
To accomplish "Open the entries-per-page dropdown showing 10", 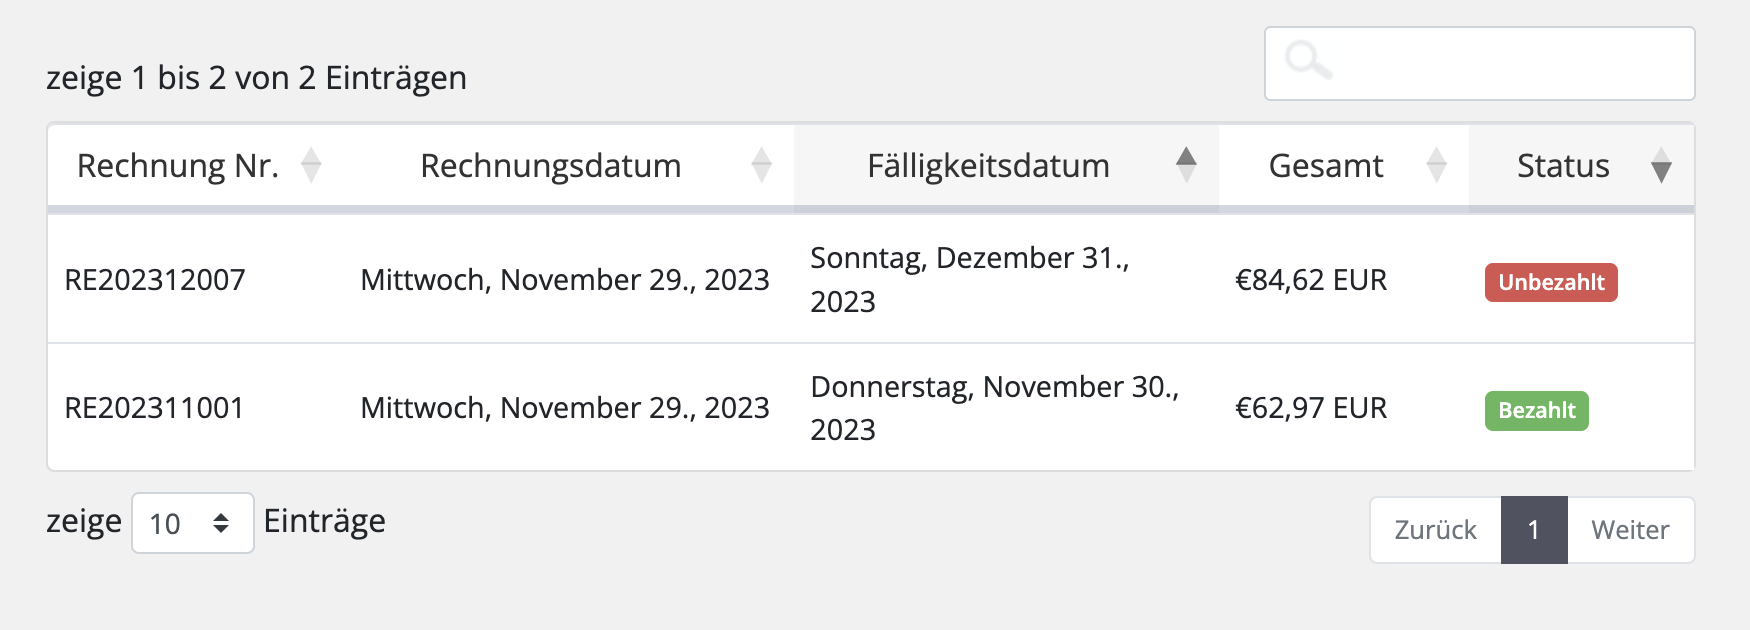I will point(192,523).
